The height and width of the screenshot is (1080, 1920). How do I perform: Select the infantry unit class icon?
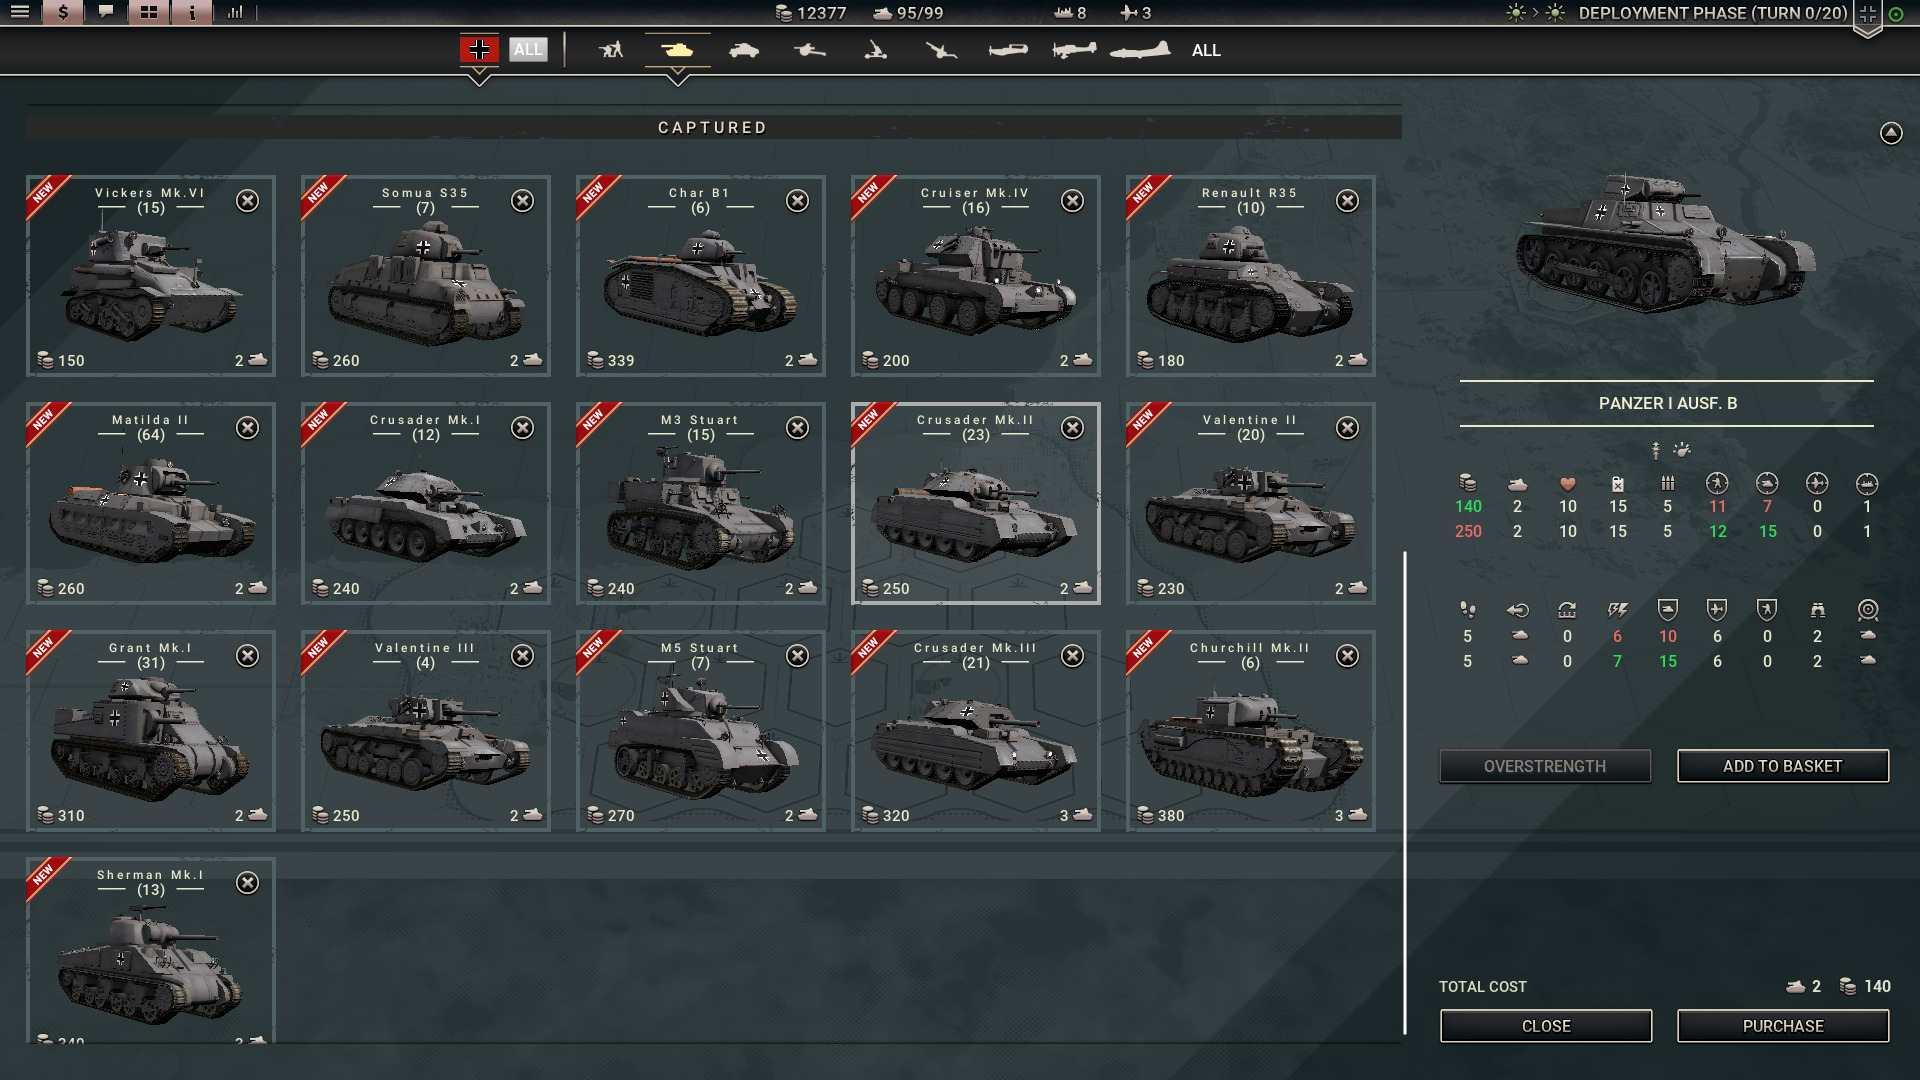pos(610,49)
